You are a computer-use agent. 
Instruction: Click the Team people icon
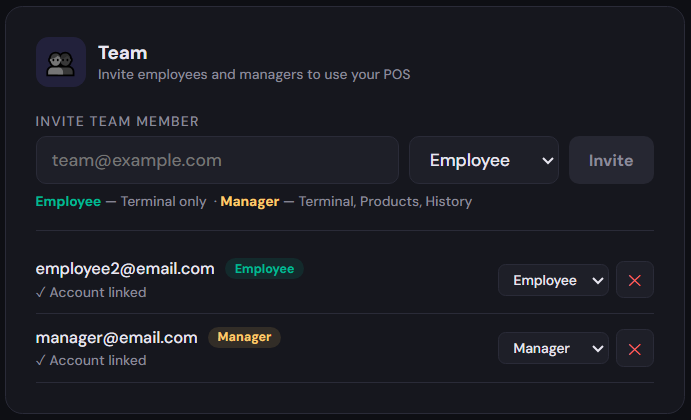point(61,62)
